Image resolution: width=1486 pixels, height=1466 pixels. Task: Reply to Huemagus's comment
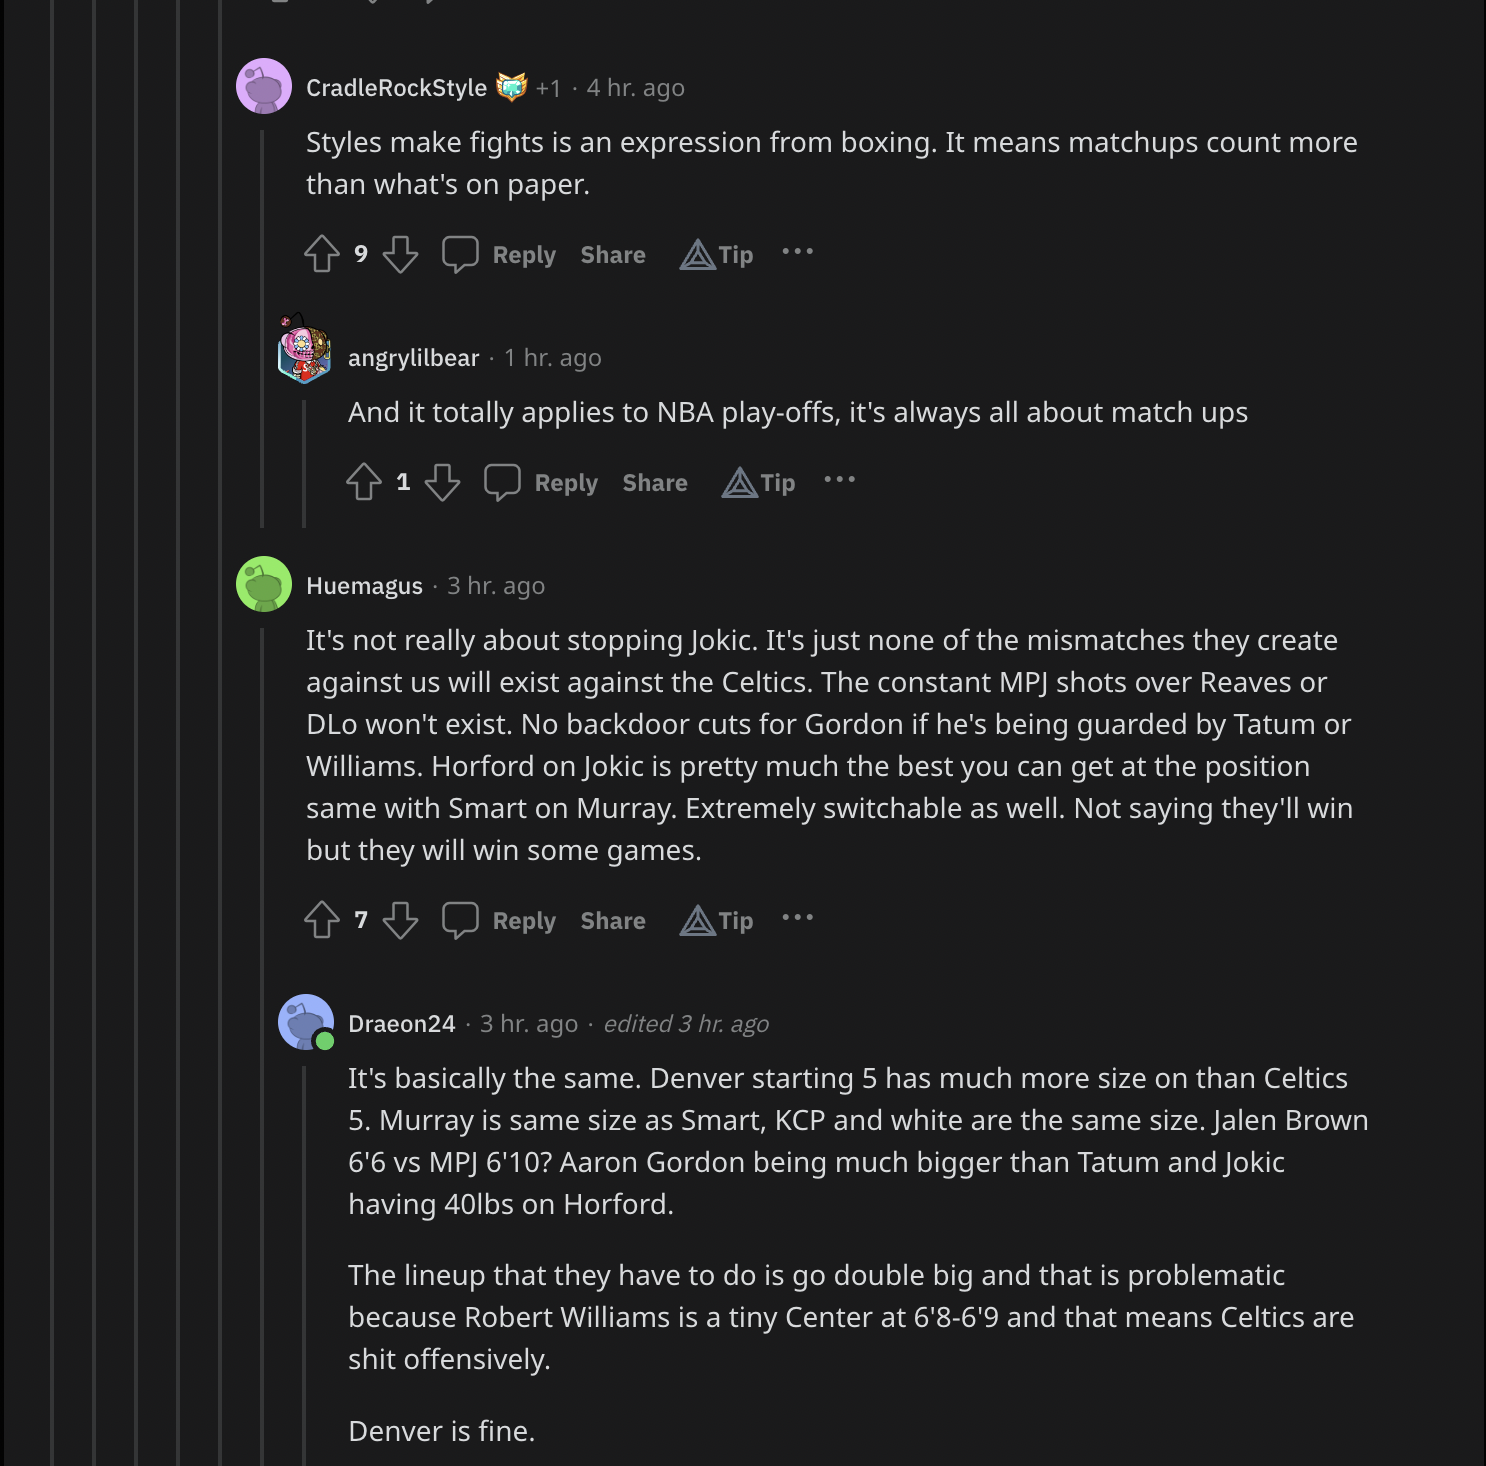(500, 921)
